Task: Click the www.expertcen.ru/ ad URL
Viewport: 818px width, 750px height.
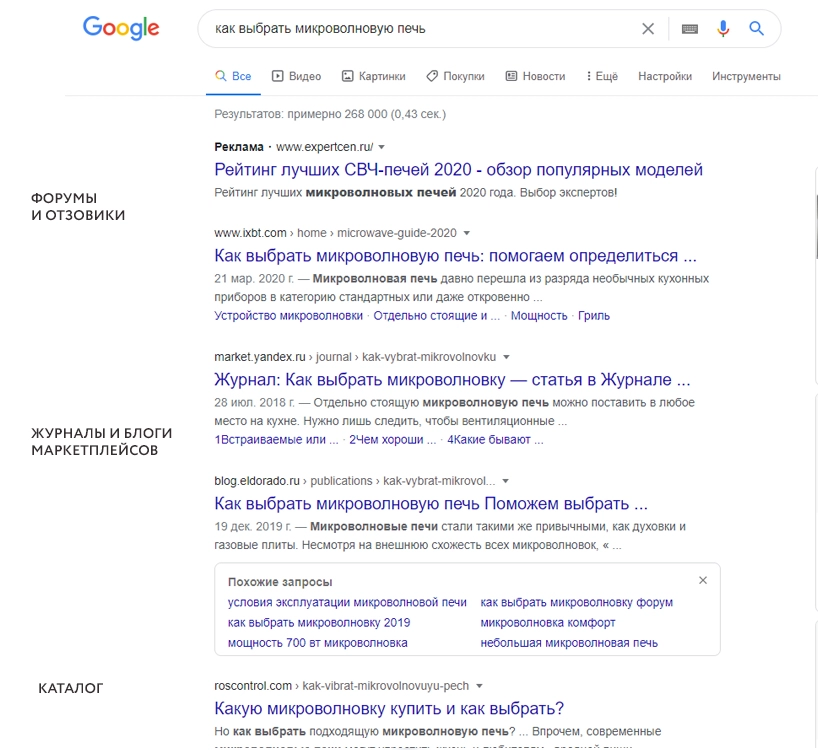Action: 324,147
